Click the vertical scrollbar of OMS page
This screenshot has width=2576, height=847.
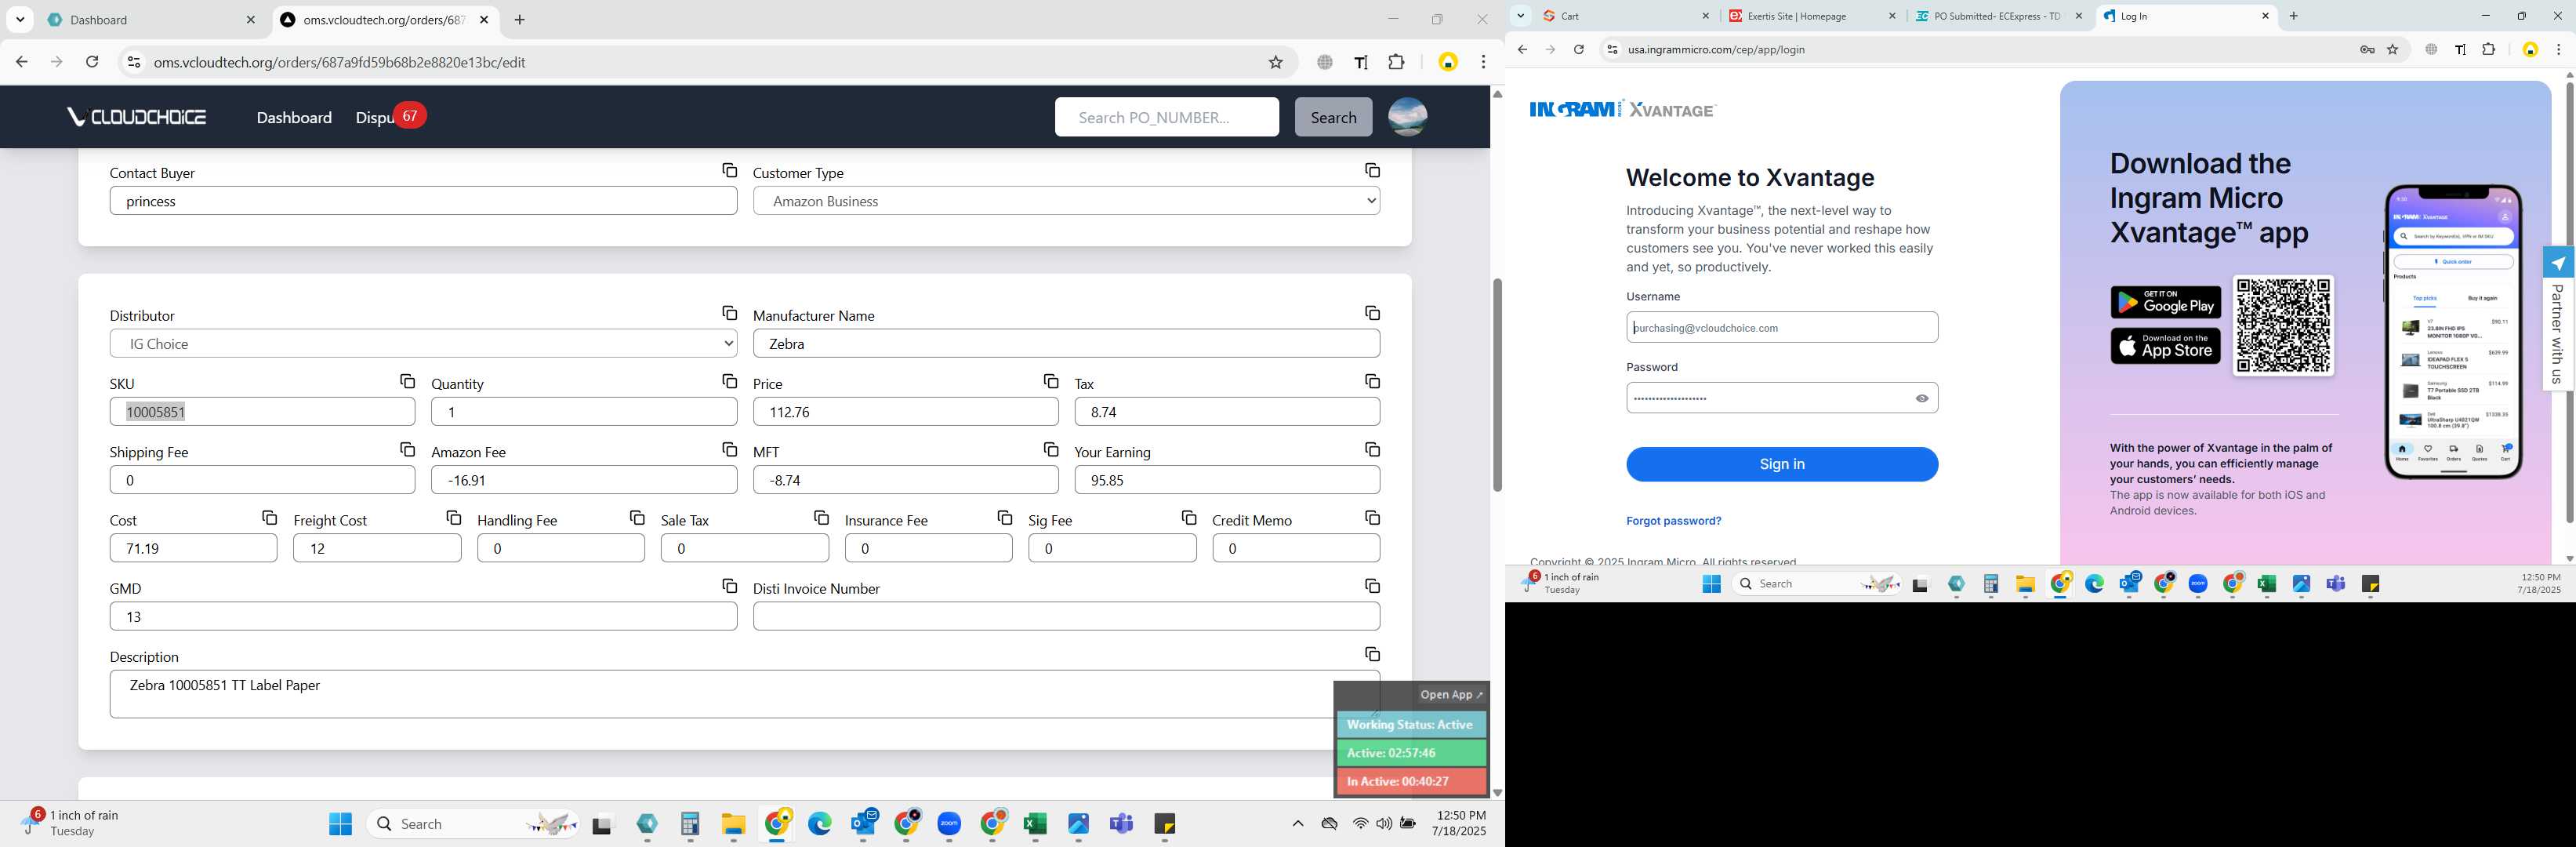(x=1497, y=385)
